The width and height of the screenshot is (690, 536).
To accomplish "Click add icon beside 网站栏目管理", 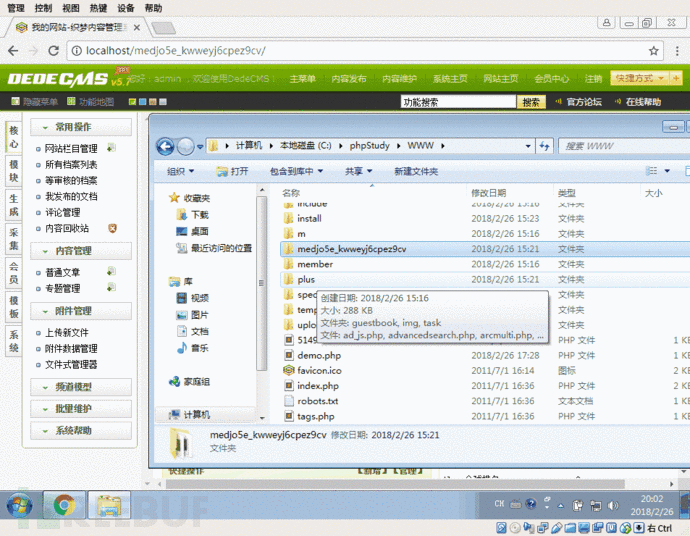I will click(x=112, y=148).
